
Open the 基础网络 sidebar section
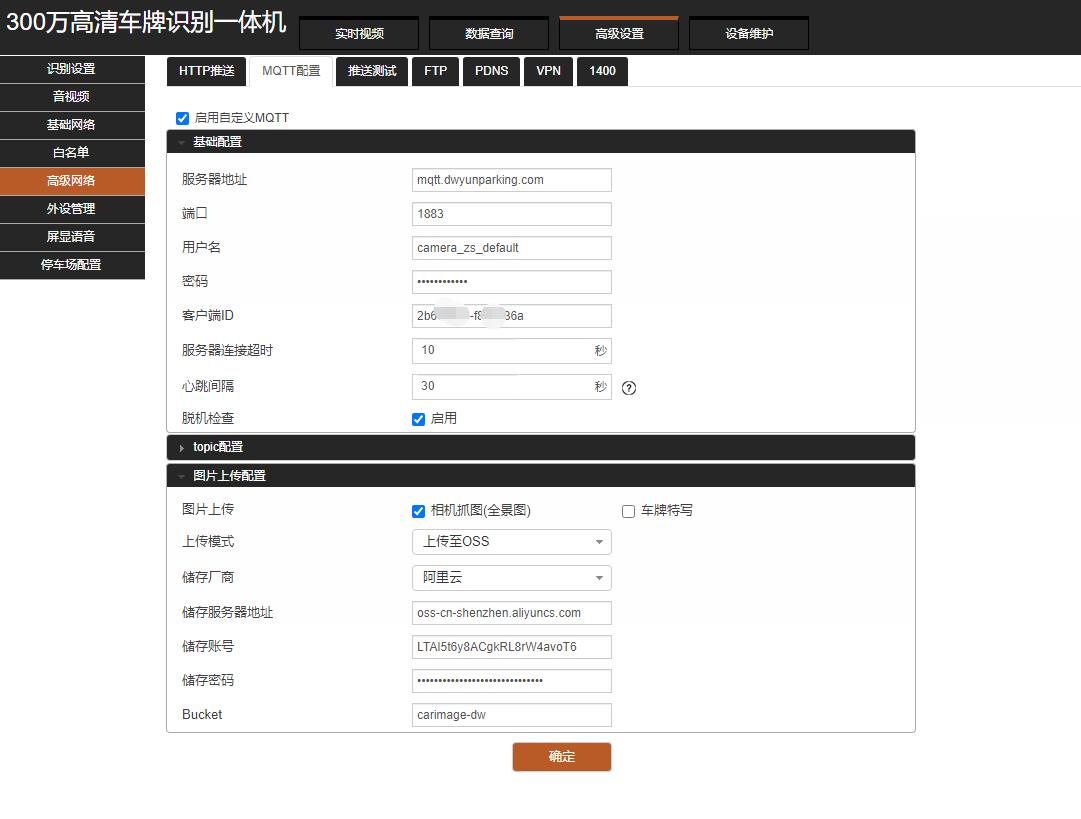coord(72,125)
